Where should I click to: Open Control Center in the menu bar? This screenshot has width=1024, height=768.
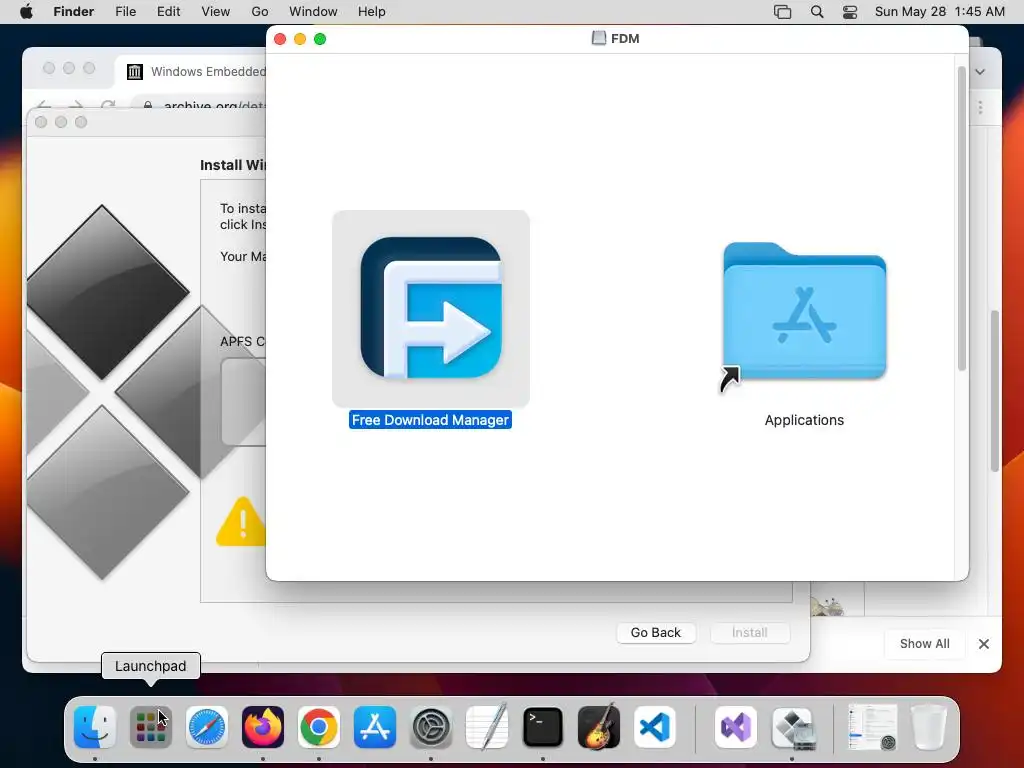pyautogui.click(x=850, y=12)
